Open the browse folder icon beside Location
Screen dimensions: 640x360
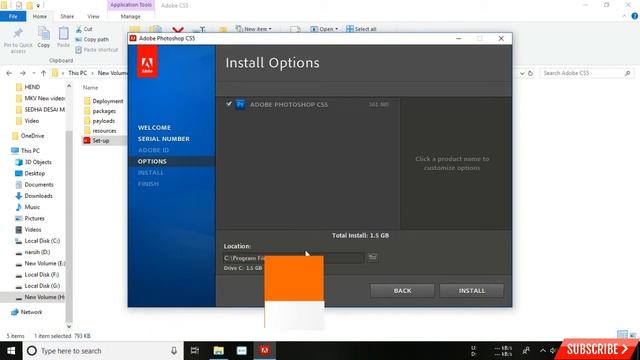click(372, 257)
